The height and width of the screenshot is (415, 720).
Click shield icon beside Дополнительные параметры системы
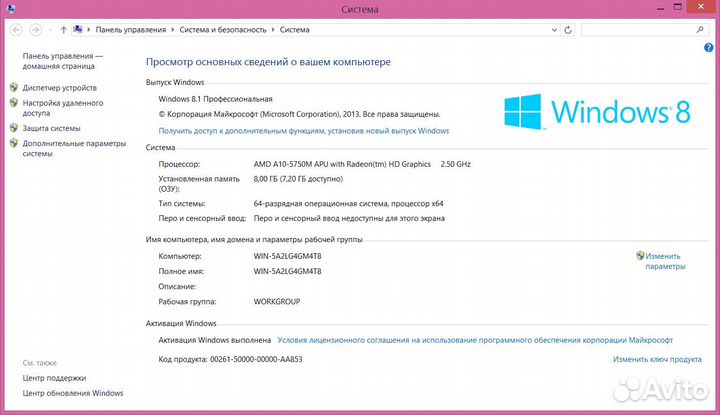(x=14, y=143)
